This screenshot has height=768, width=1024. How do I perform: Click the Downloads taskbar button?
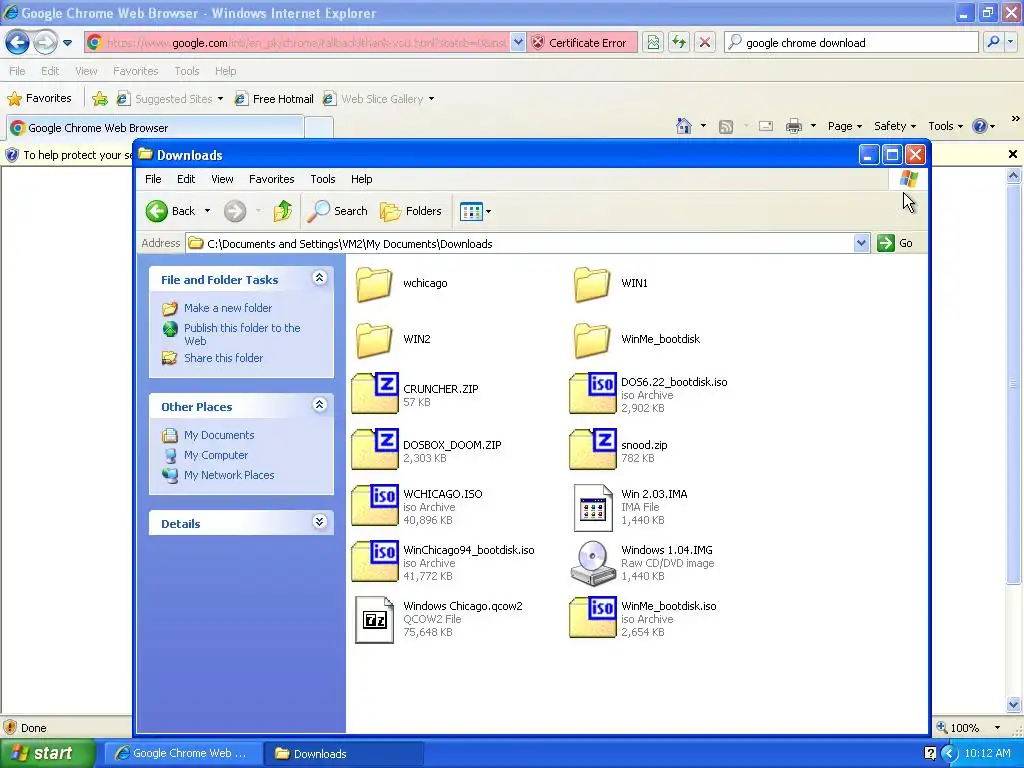344,754
